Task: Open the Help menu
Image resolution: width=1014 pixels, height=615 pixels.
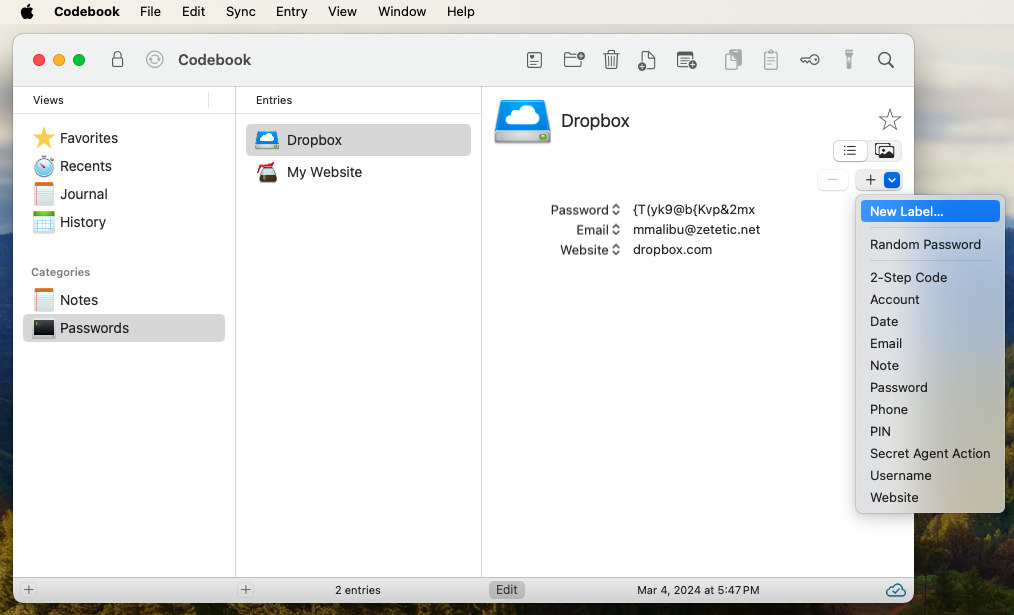Action: coord(460,12)
